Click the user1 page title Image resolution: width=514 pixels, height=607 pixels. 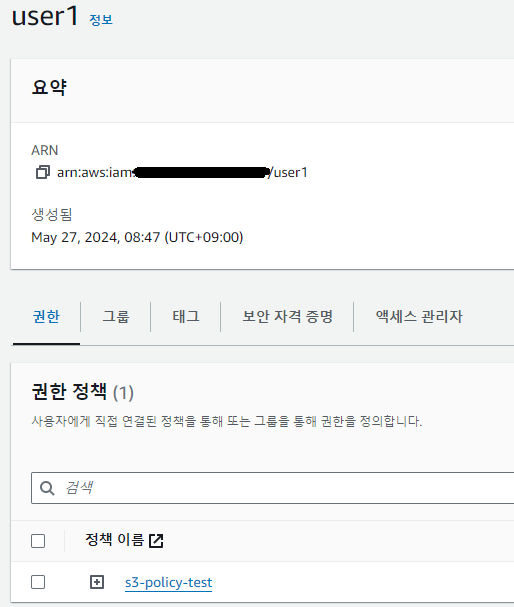[x=45, y=17]
